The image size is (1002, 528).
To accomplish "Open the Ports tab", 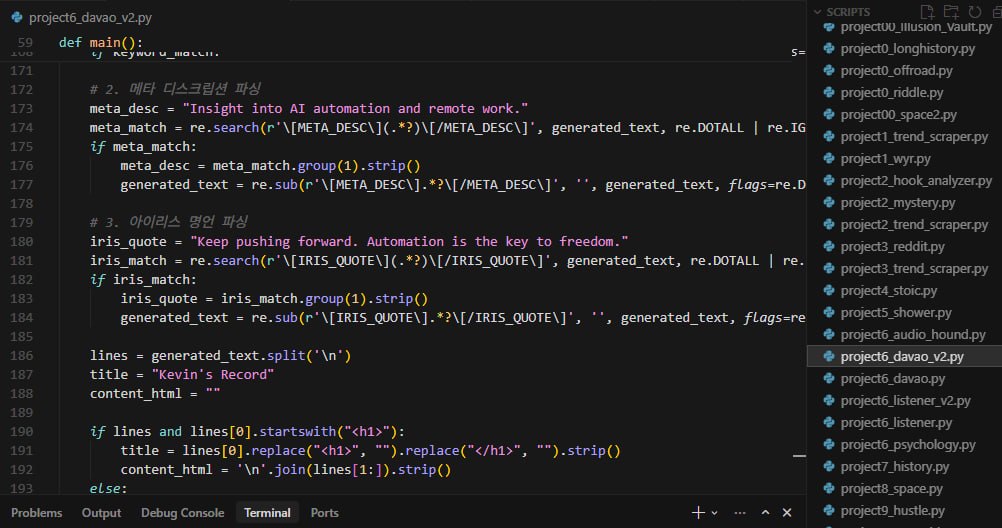I will [x=325, y=513].
